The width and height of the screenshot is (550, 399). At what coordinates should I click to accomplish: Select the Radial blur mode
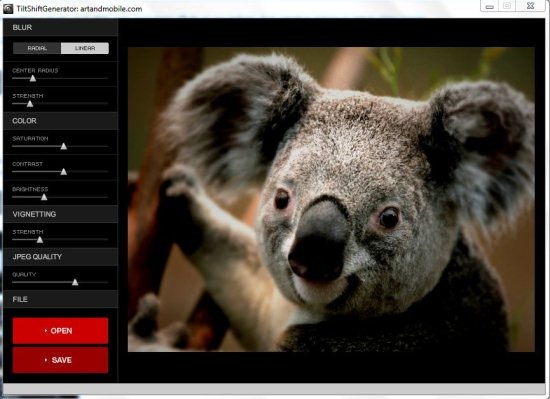[37, 48]
